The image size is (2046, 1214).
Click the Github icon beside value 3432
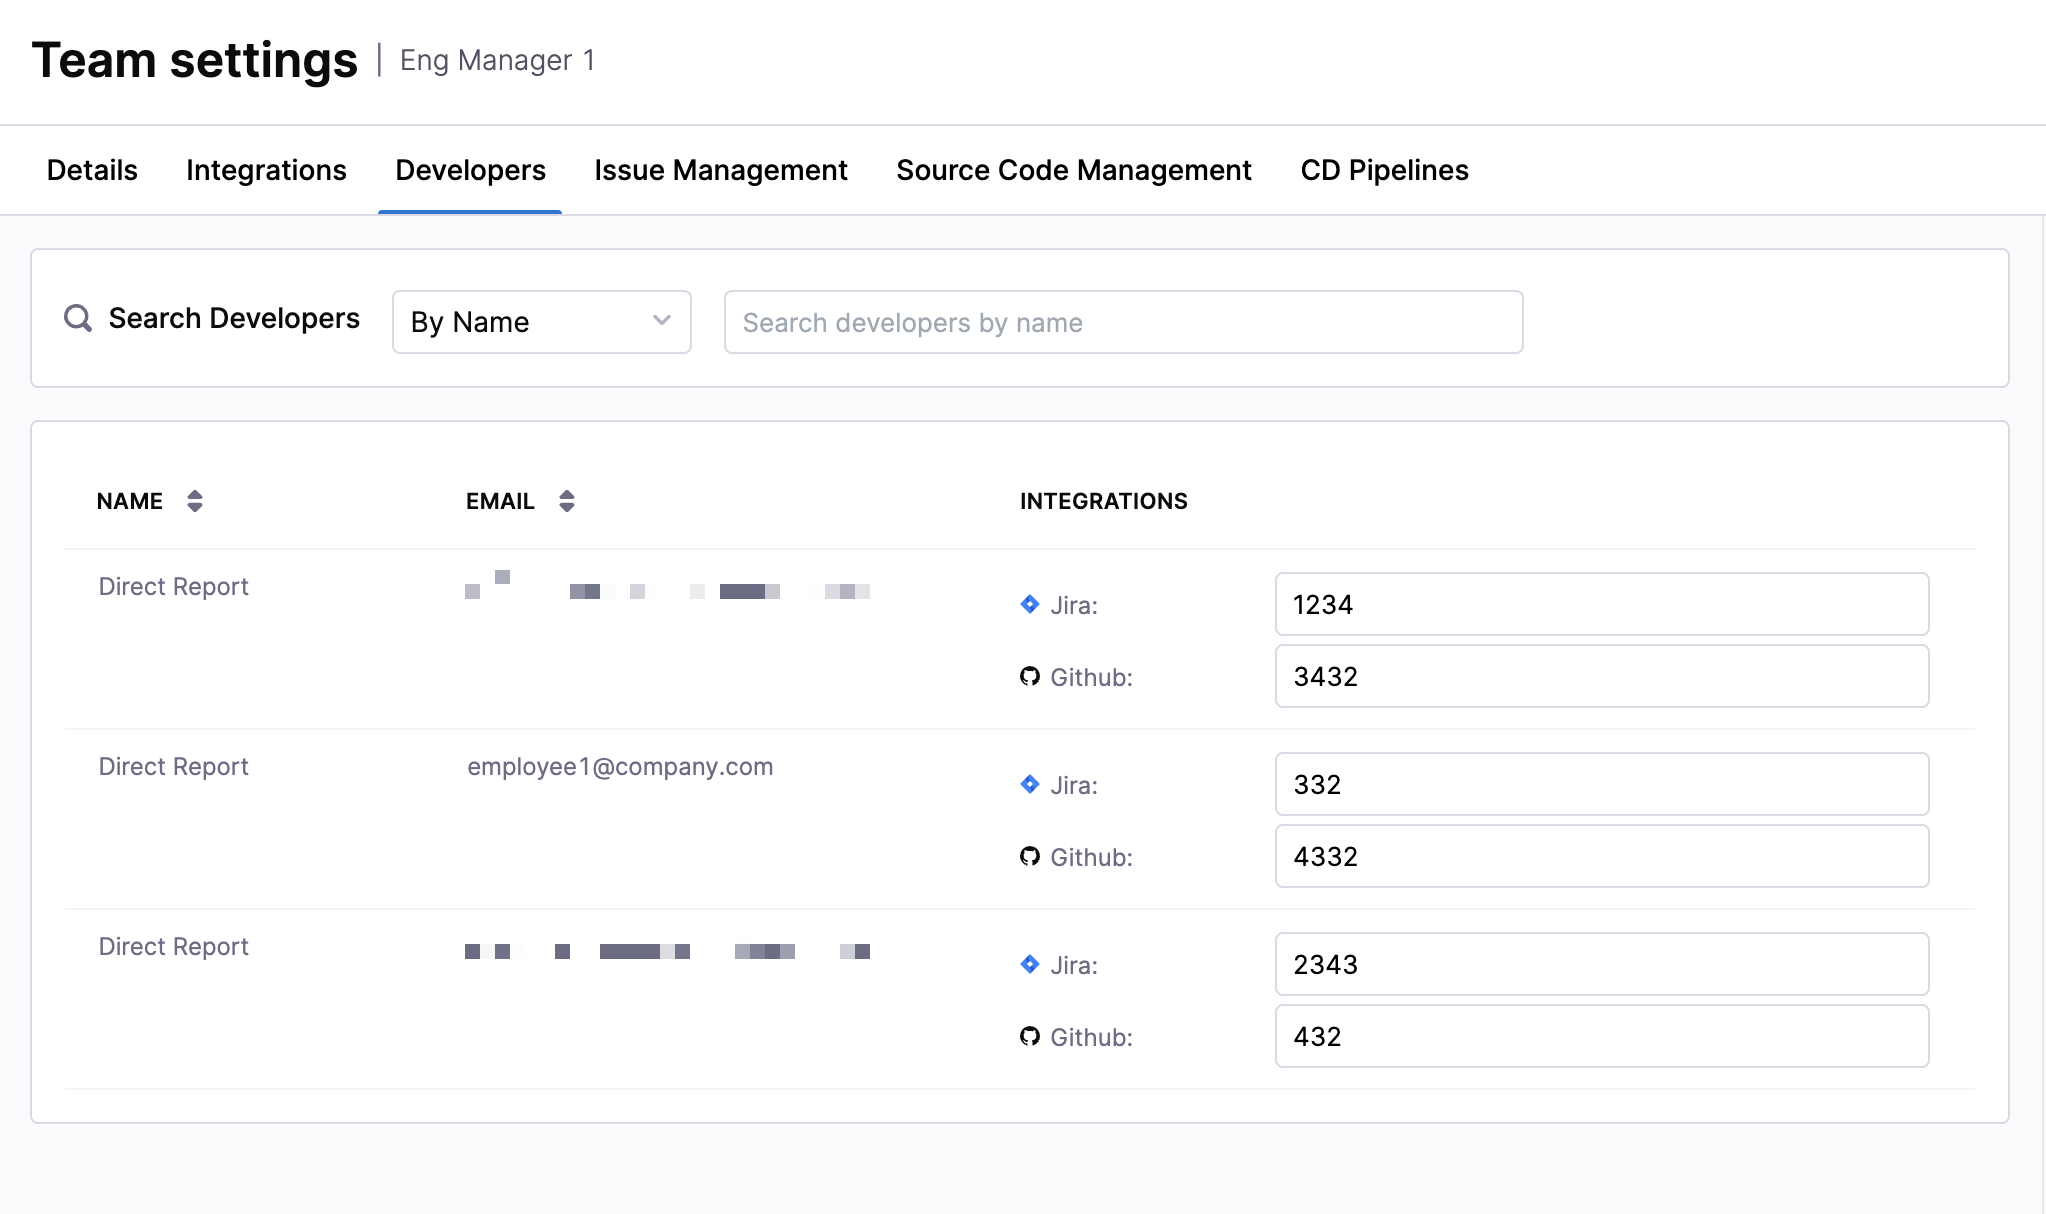pyautogui.click(x=1030, y=677)
